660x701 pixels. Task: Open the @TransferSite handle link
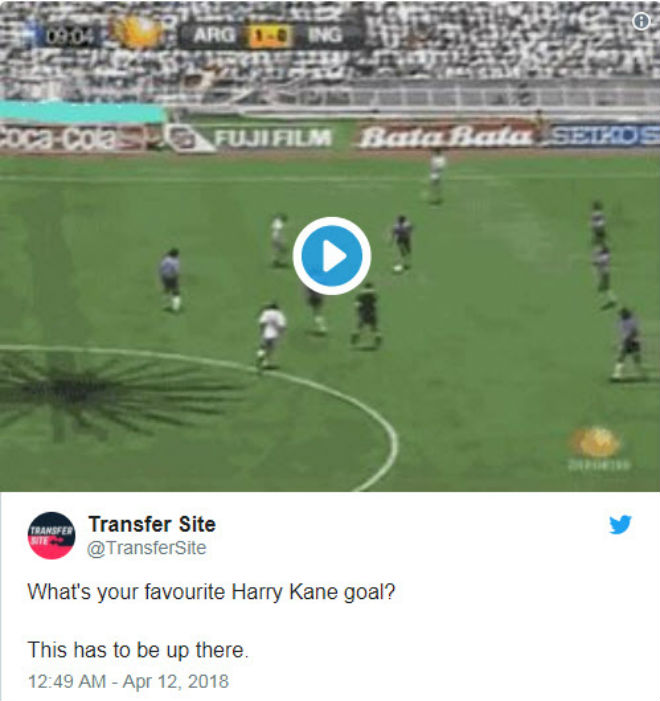[147, 548]
